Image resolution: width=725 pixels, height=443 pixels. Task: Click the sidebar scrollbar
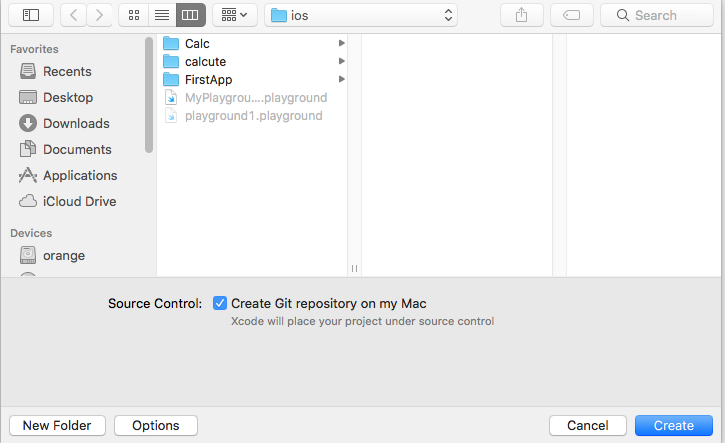click(x=148, y=95)
